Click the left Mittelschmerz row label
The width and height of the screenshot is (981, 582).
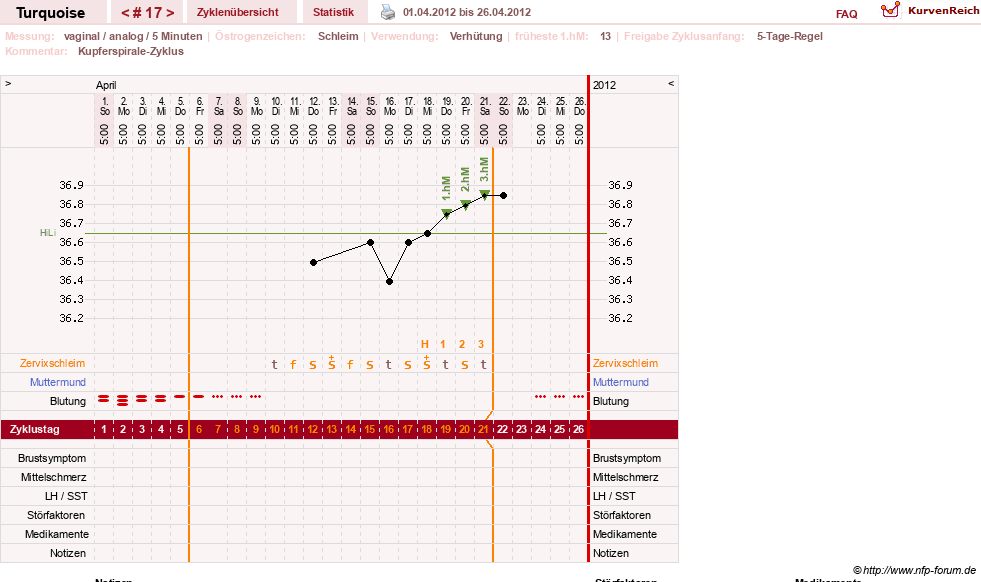pos(53,477)
